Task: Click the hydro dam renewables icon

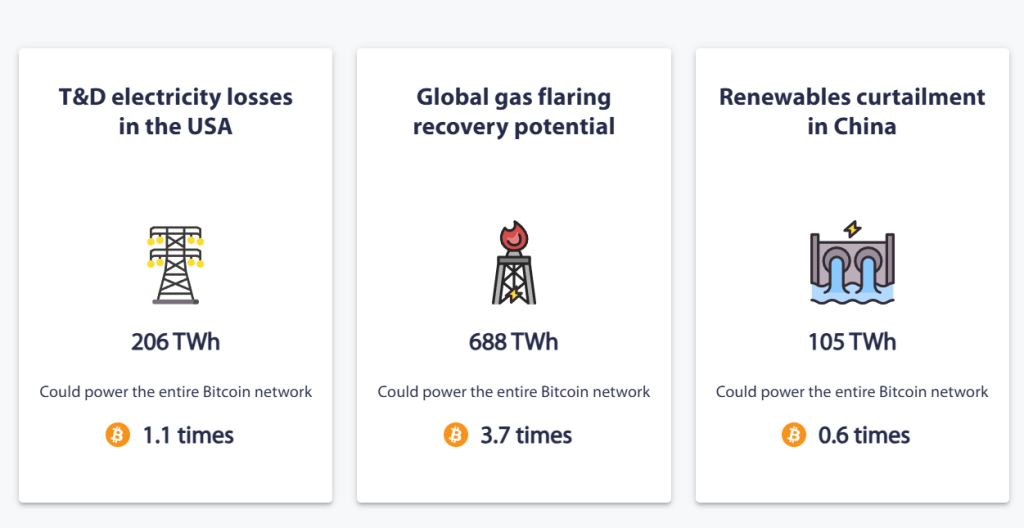Action: pos(852,264)
